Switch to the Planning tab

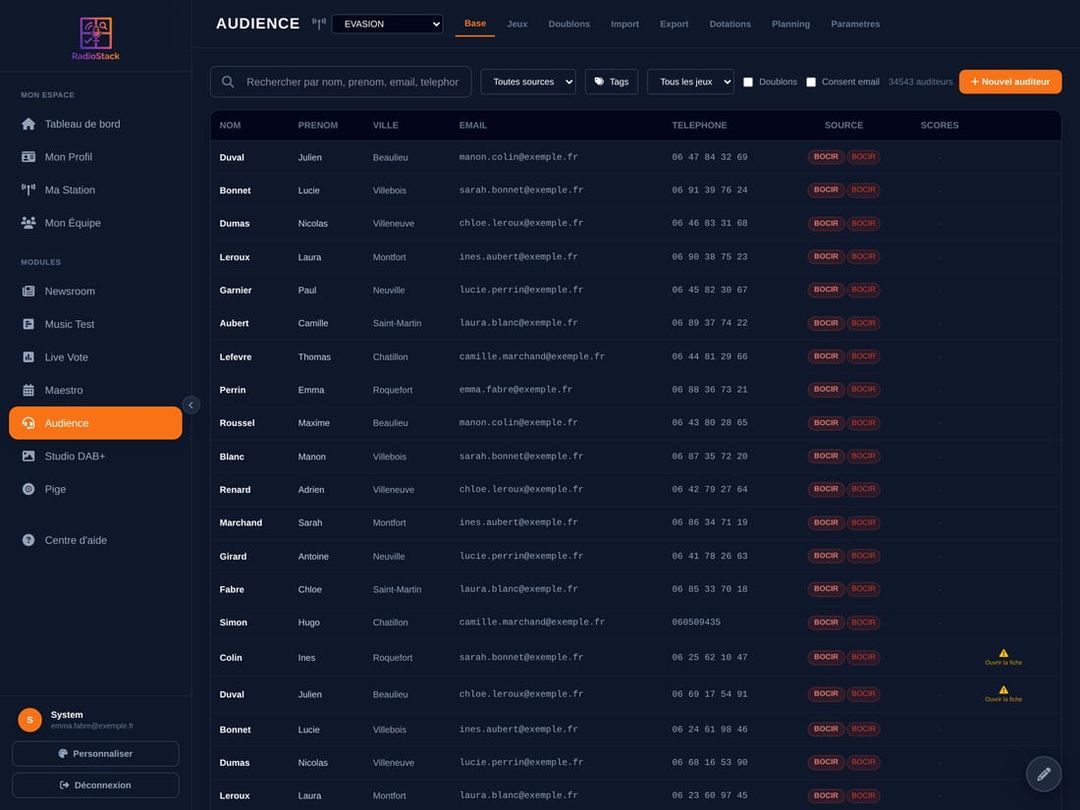pyautogui.click(x=791, y=24)
